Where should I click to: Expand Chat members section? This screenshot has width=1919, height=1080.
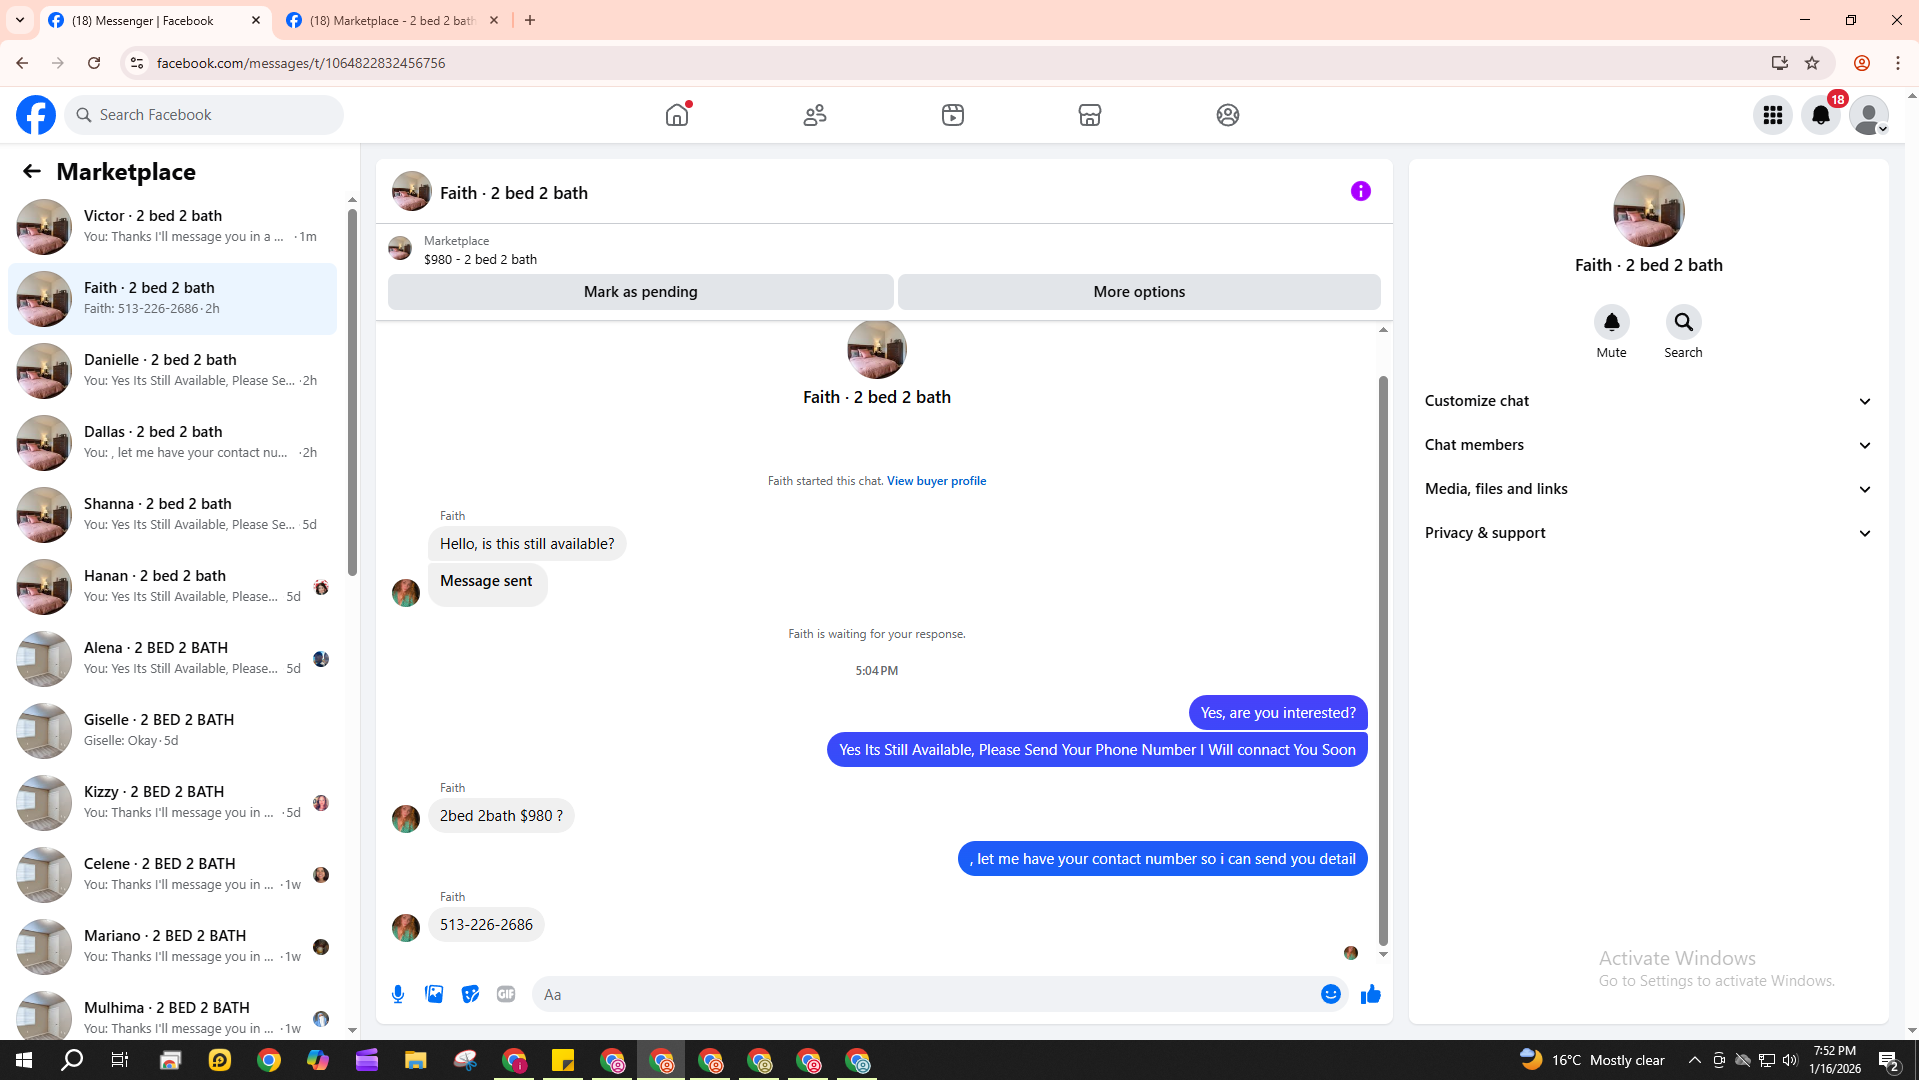(1648, 445)
